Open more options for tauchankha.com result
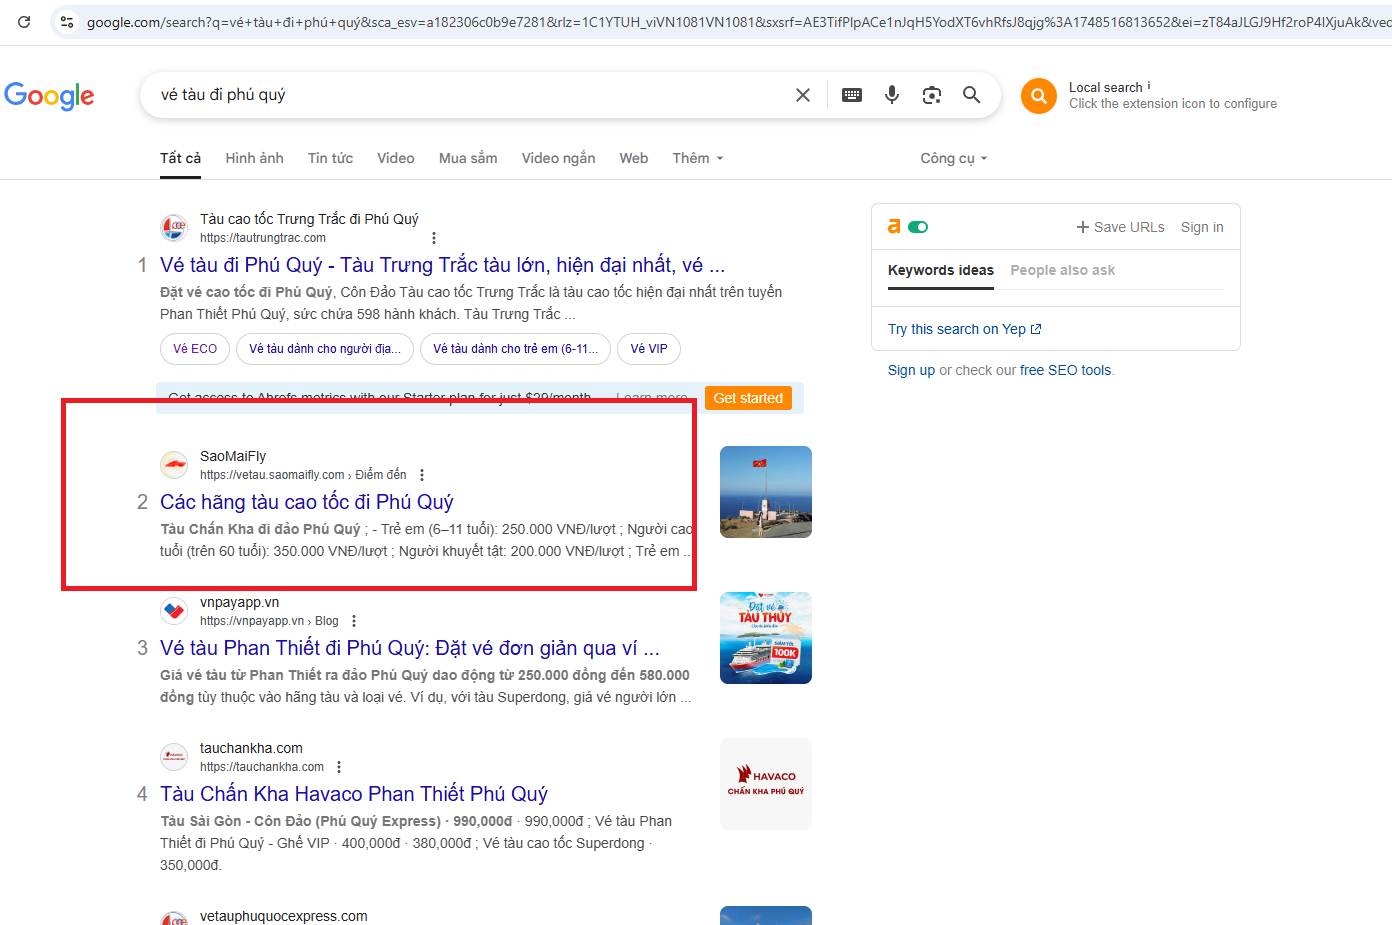 339,767
